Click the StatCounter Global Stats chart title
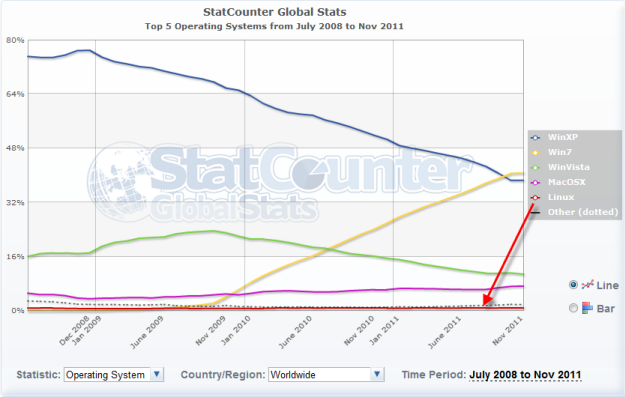Viewport: 625px width, 397px height. (275, 12)
